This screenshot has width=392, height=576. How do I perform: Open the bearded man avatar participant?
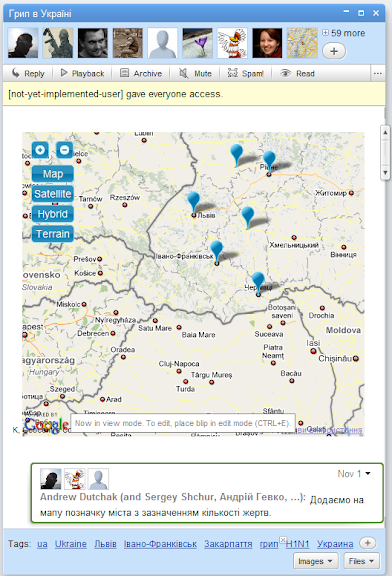tap(93, 43)
